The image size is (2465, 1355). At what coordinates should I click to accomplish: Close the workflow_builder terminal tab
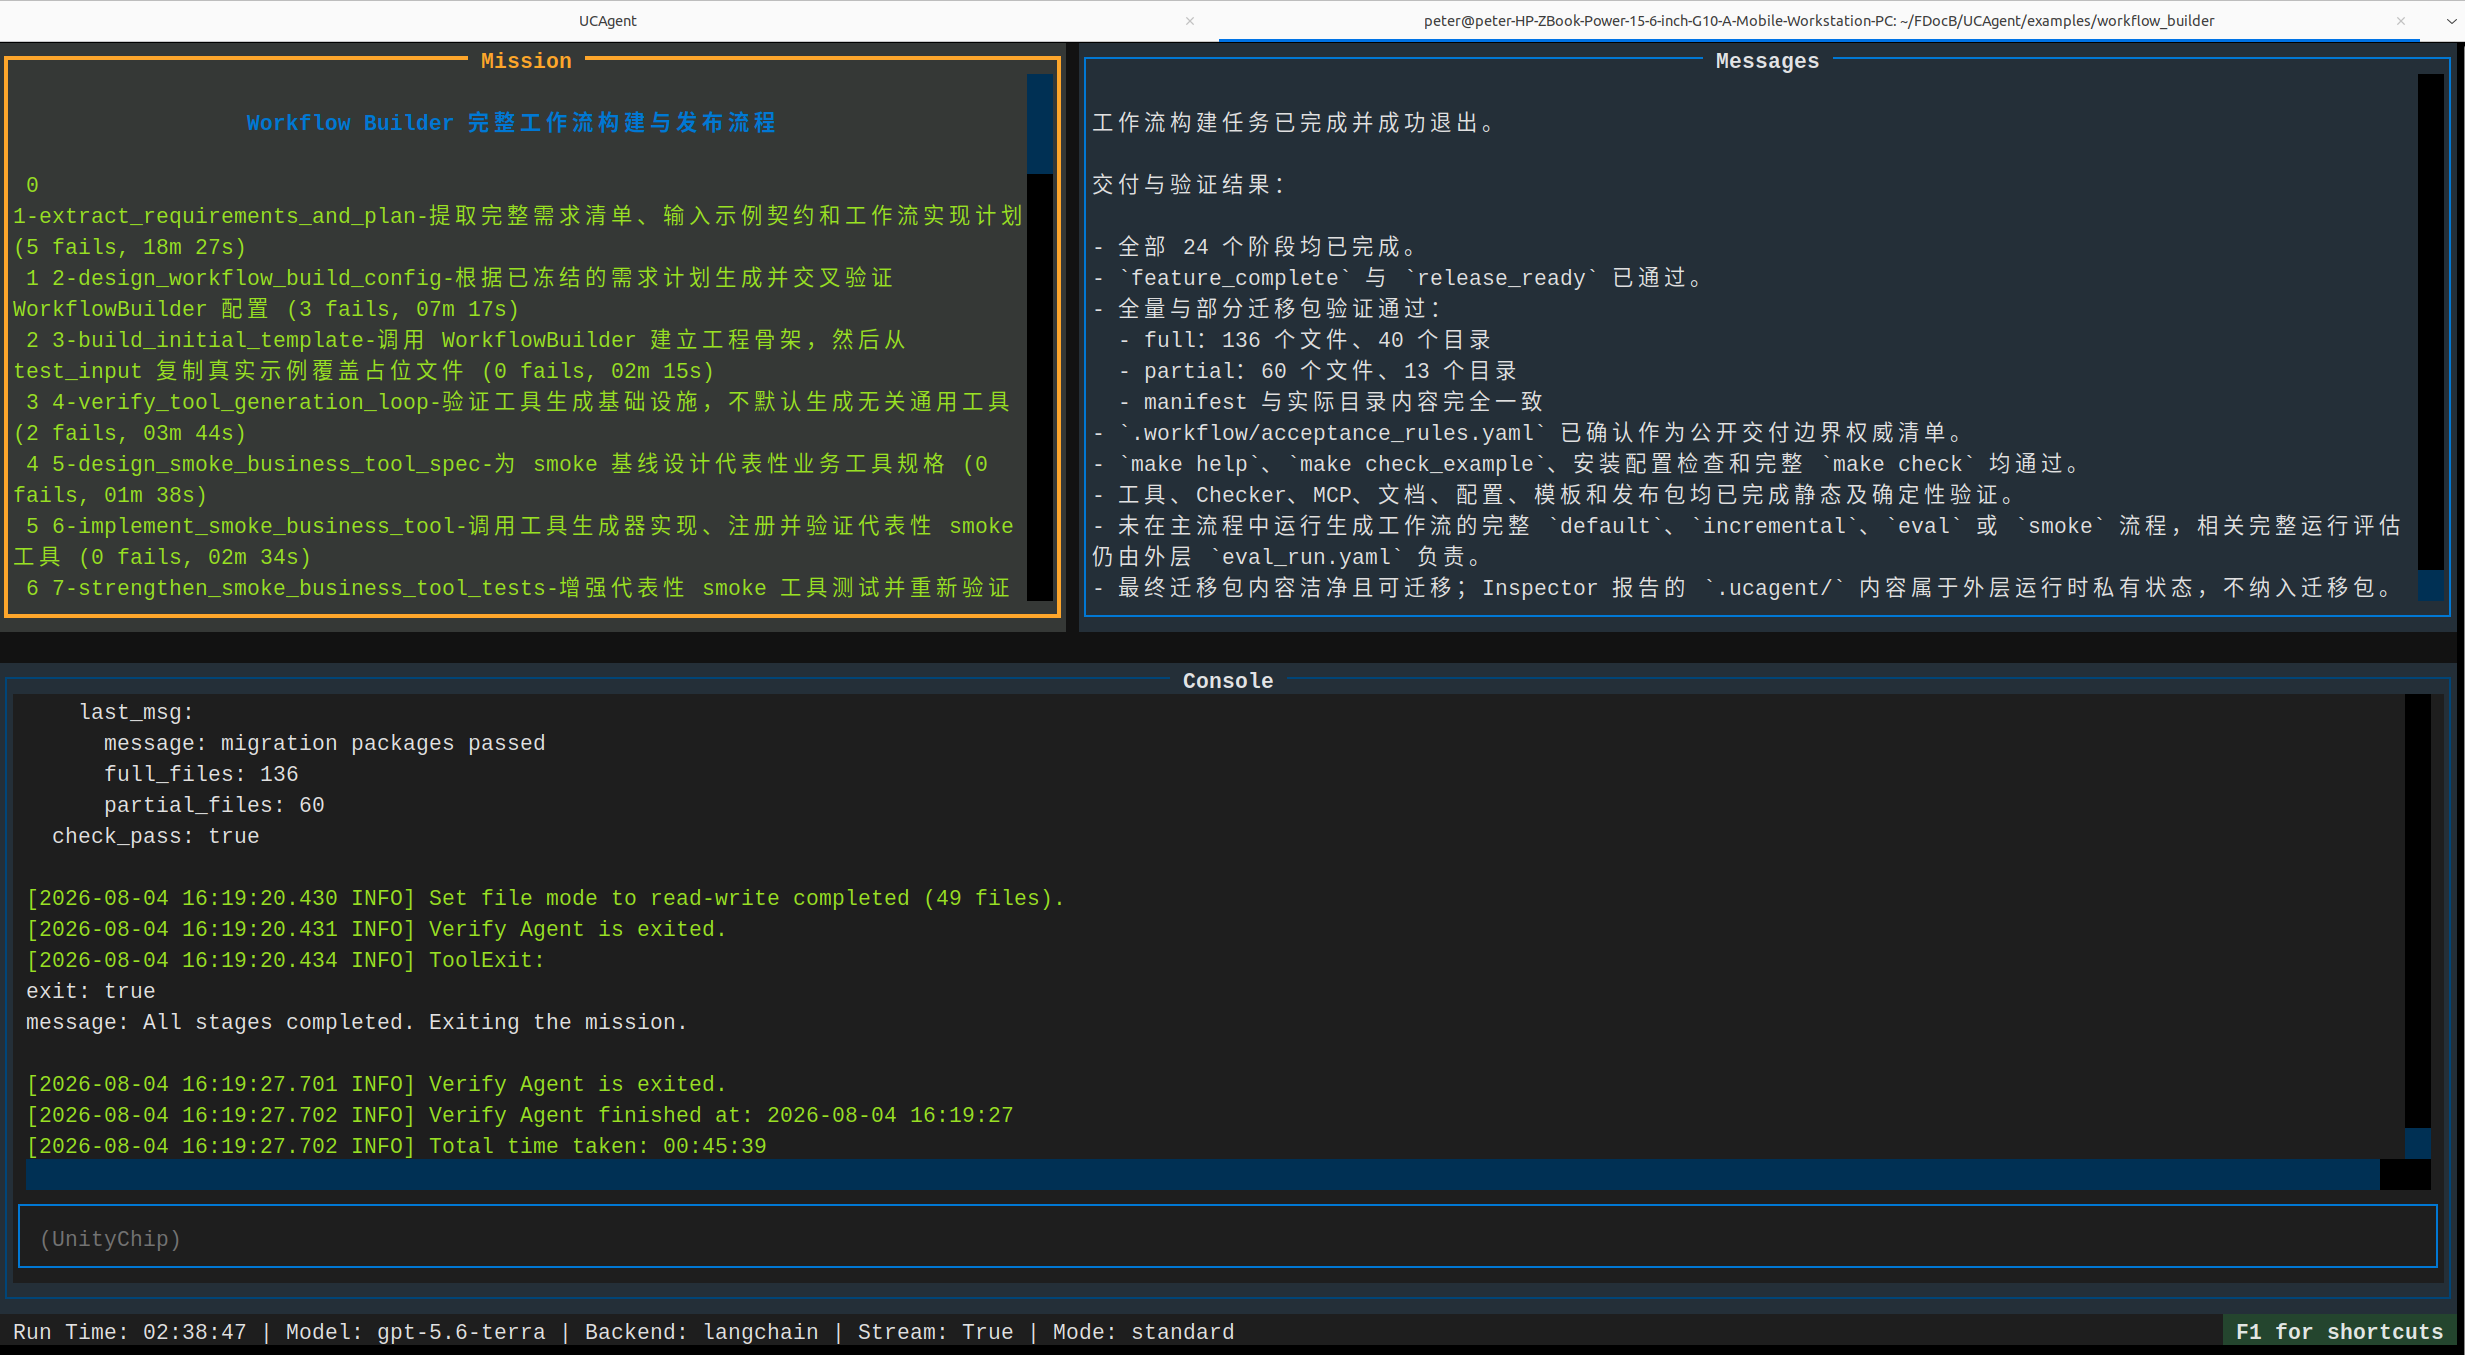click(x=2400, y=21)
